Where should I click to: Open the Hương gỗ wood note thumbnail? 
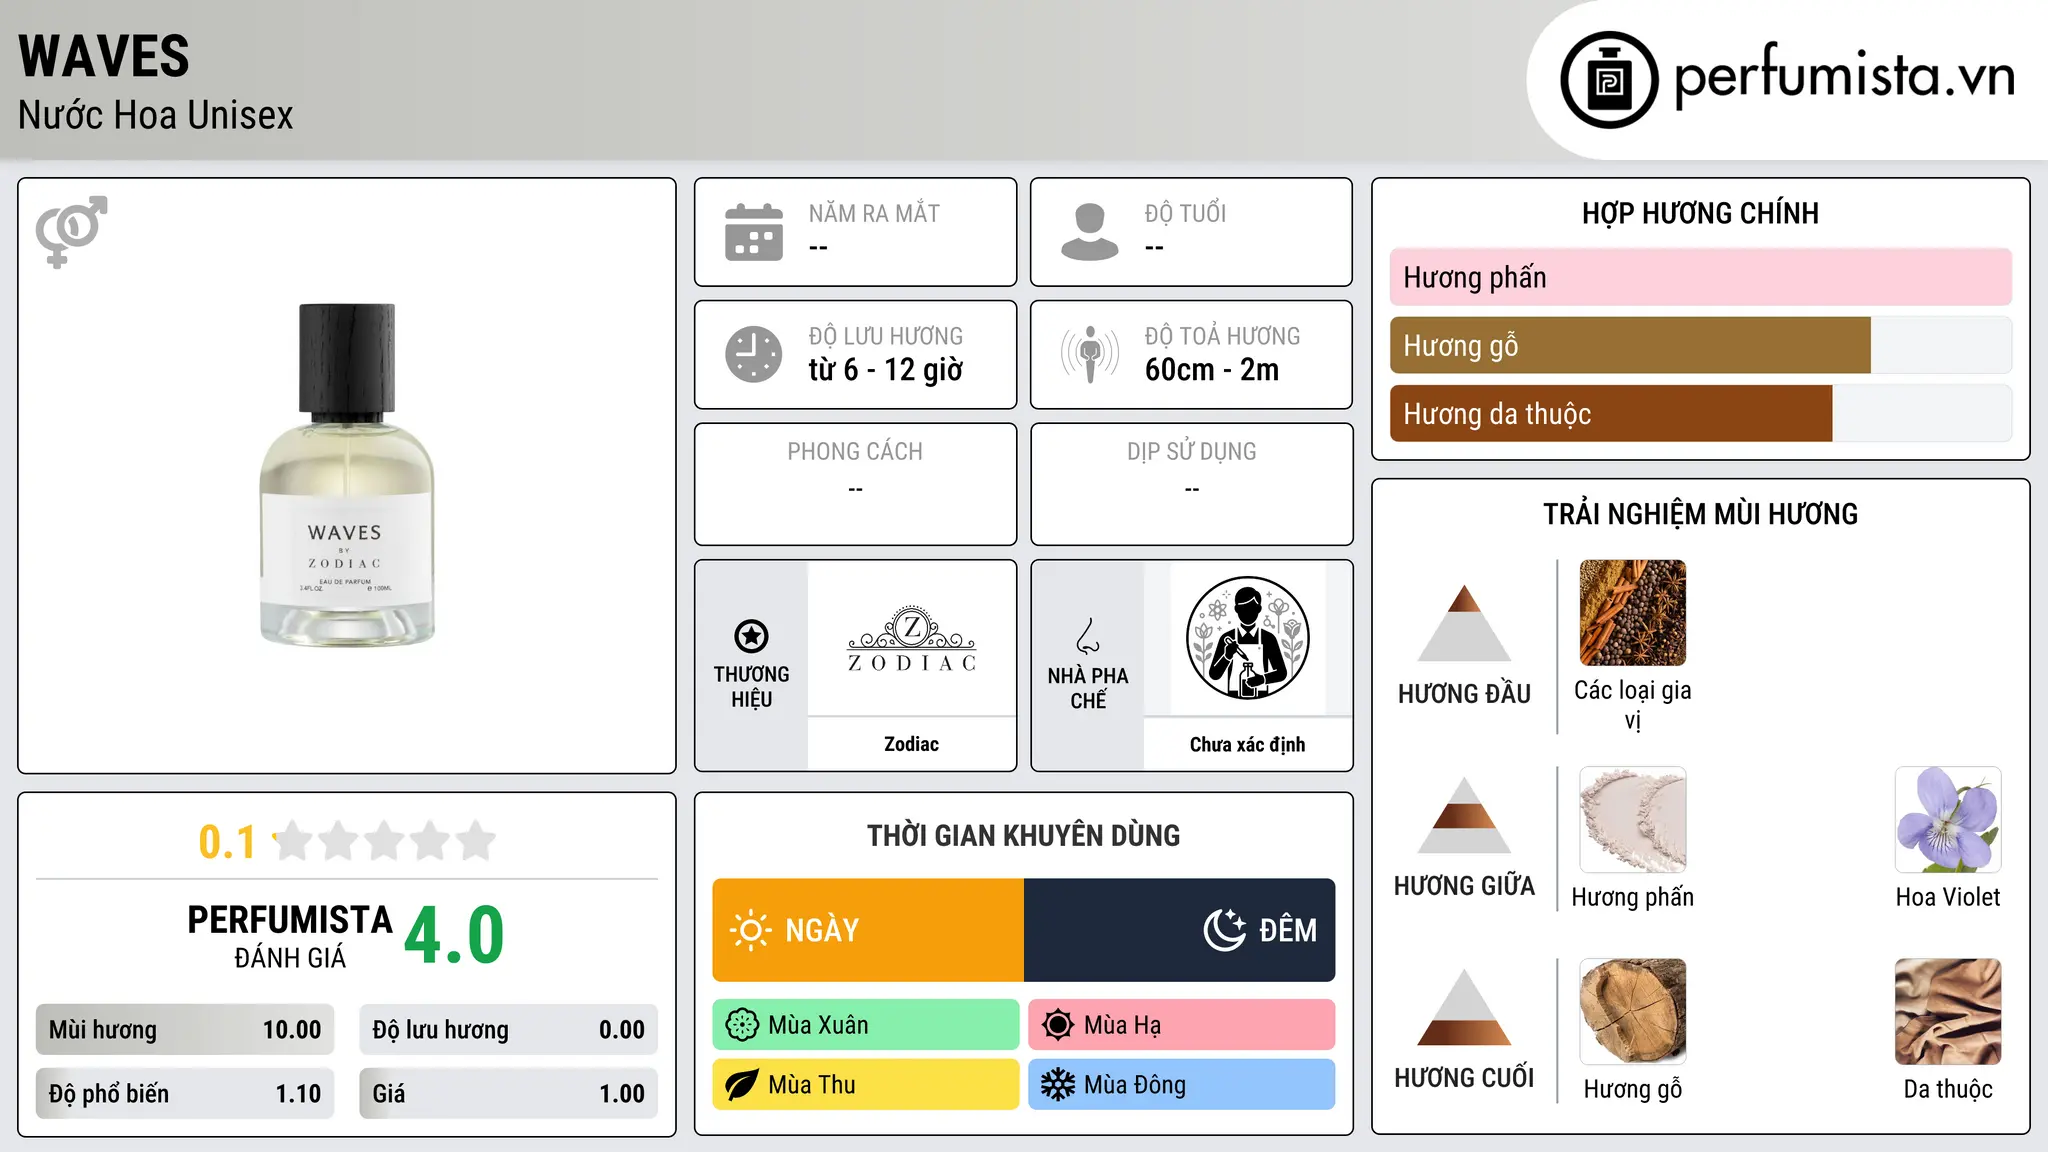pyautogui.click(x=1633, y=1012)
